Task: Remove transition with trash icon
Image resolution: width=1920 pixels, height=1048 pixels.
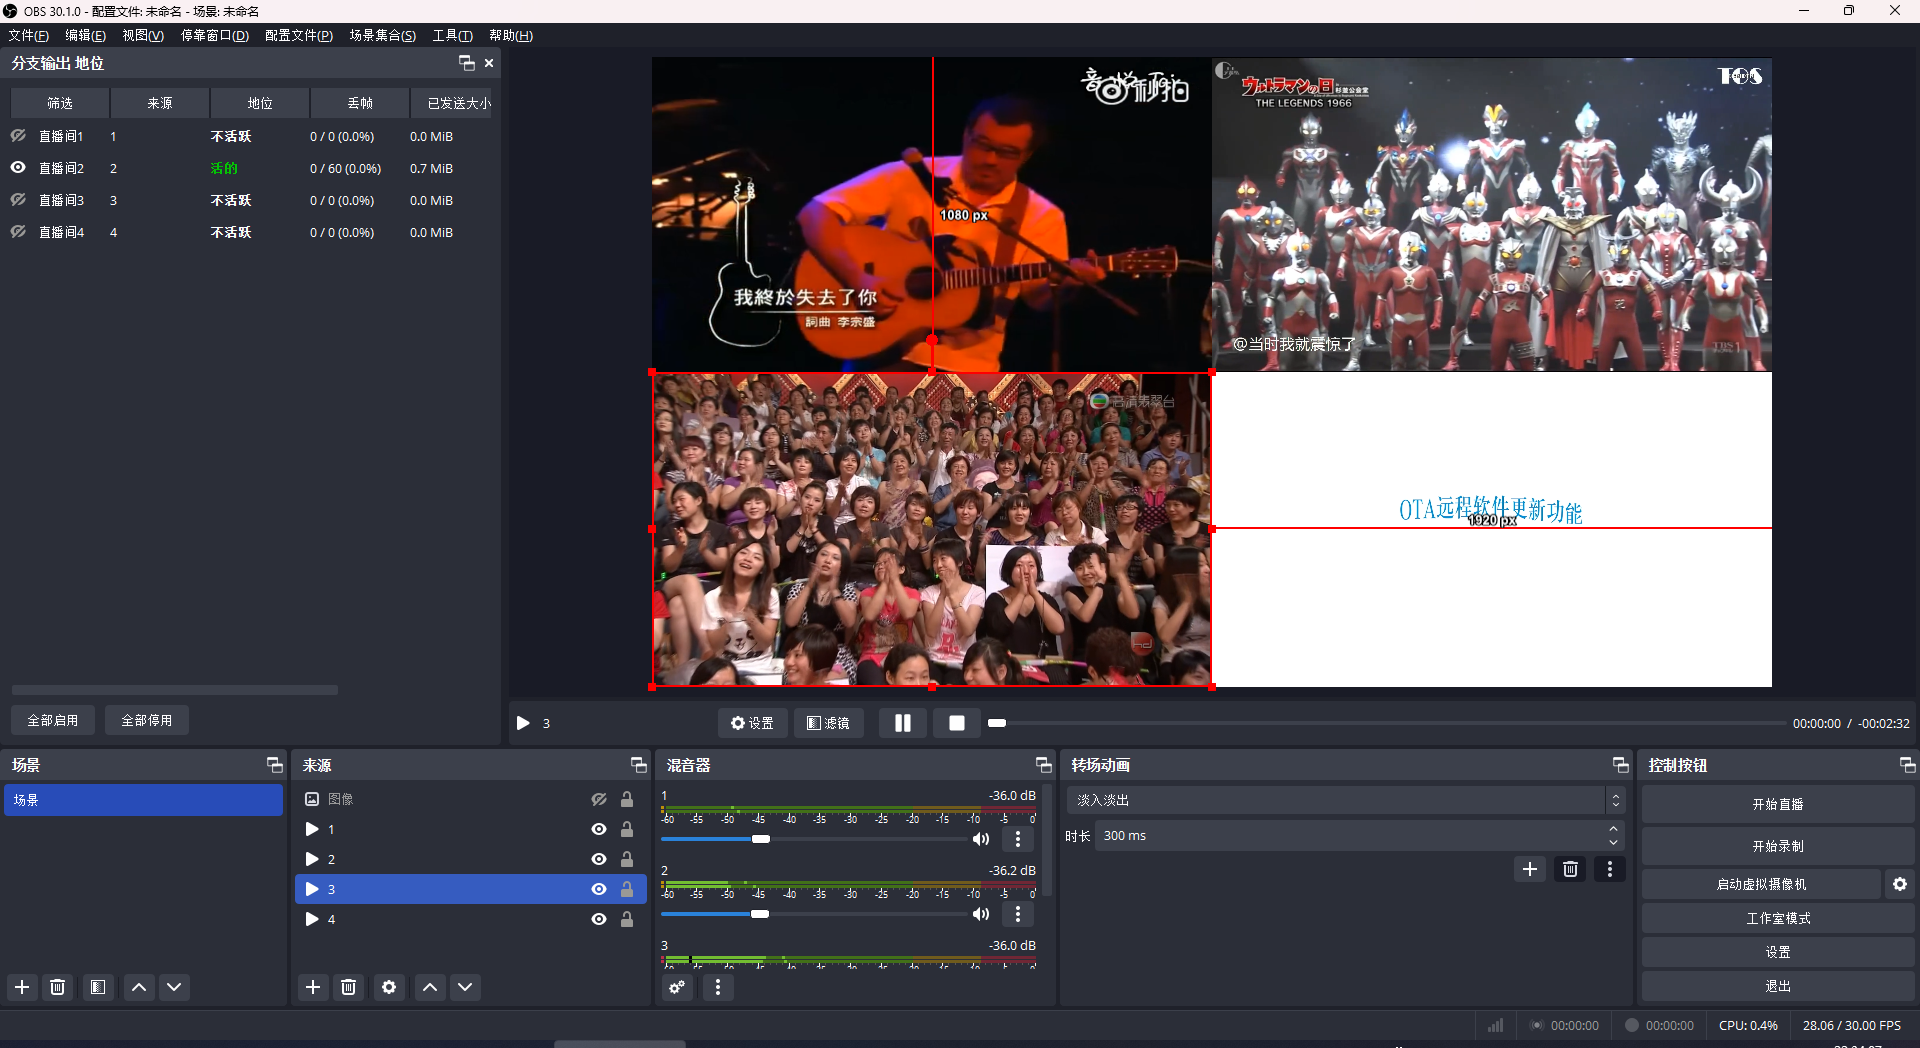Action: [1571, 869]
